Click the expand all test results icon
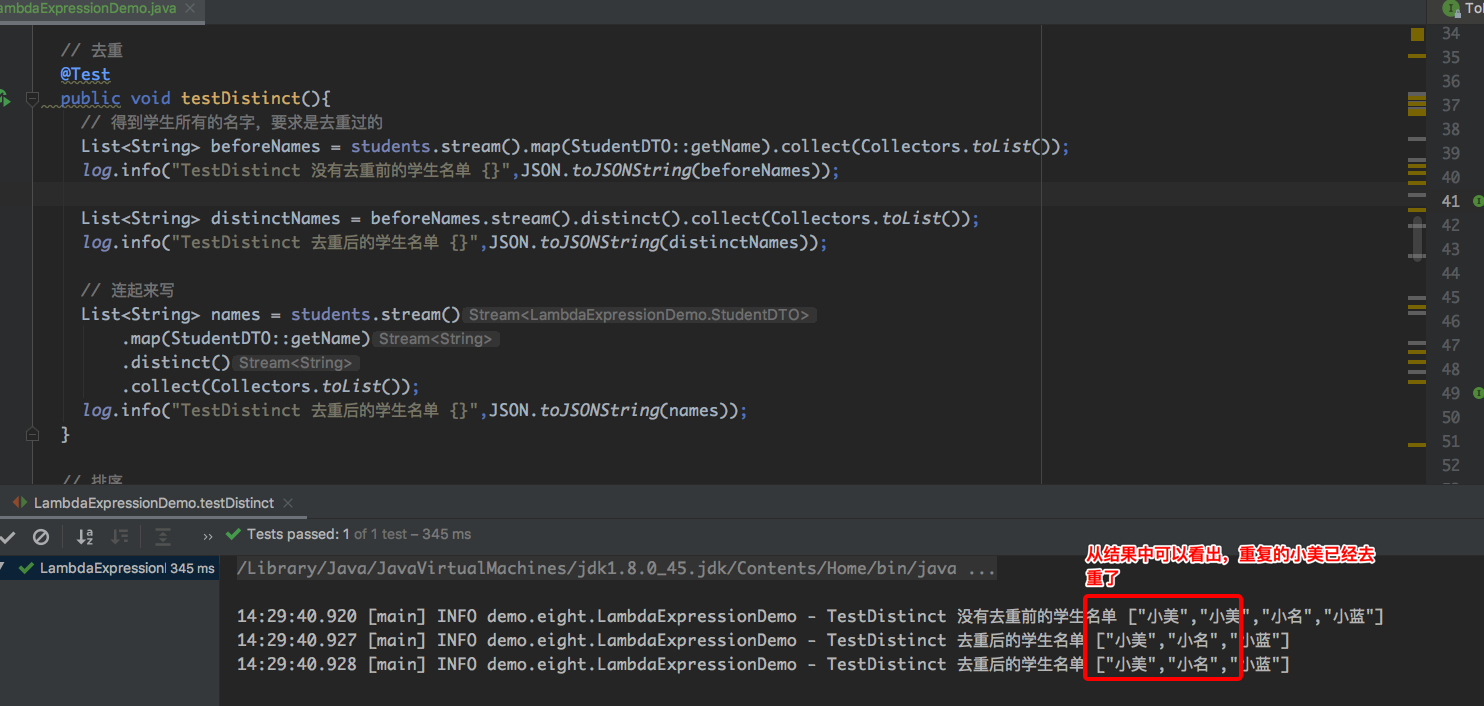 coord(162,537)
